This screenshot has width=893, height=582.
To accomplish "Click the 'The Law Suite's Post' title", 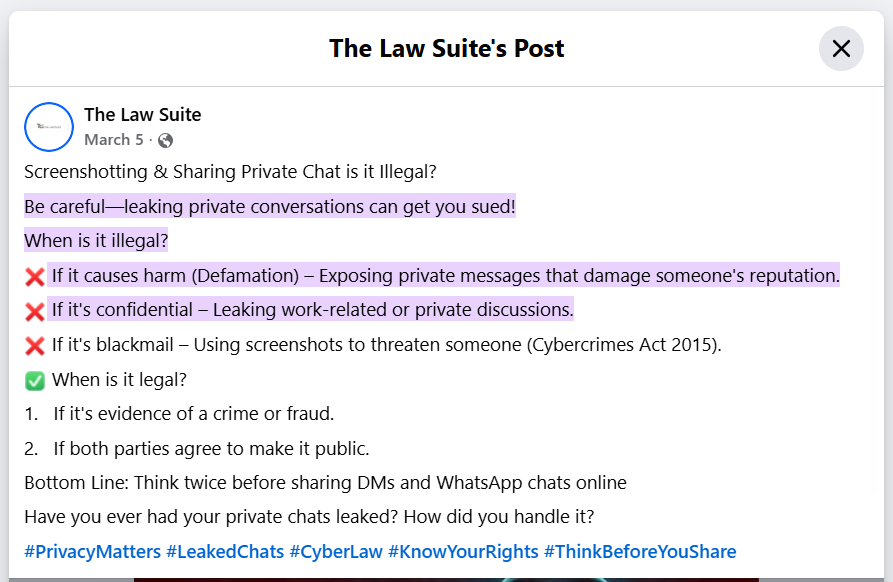I will point(446,48).
